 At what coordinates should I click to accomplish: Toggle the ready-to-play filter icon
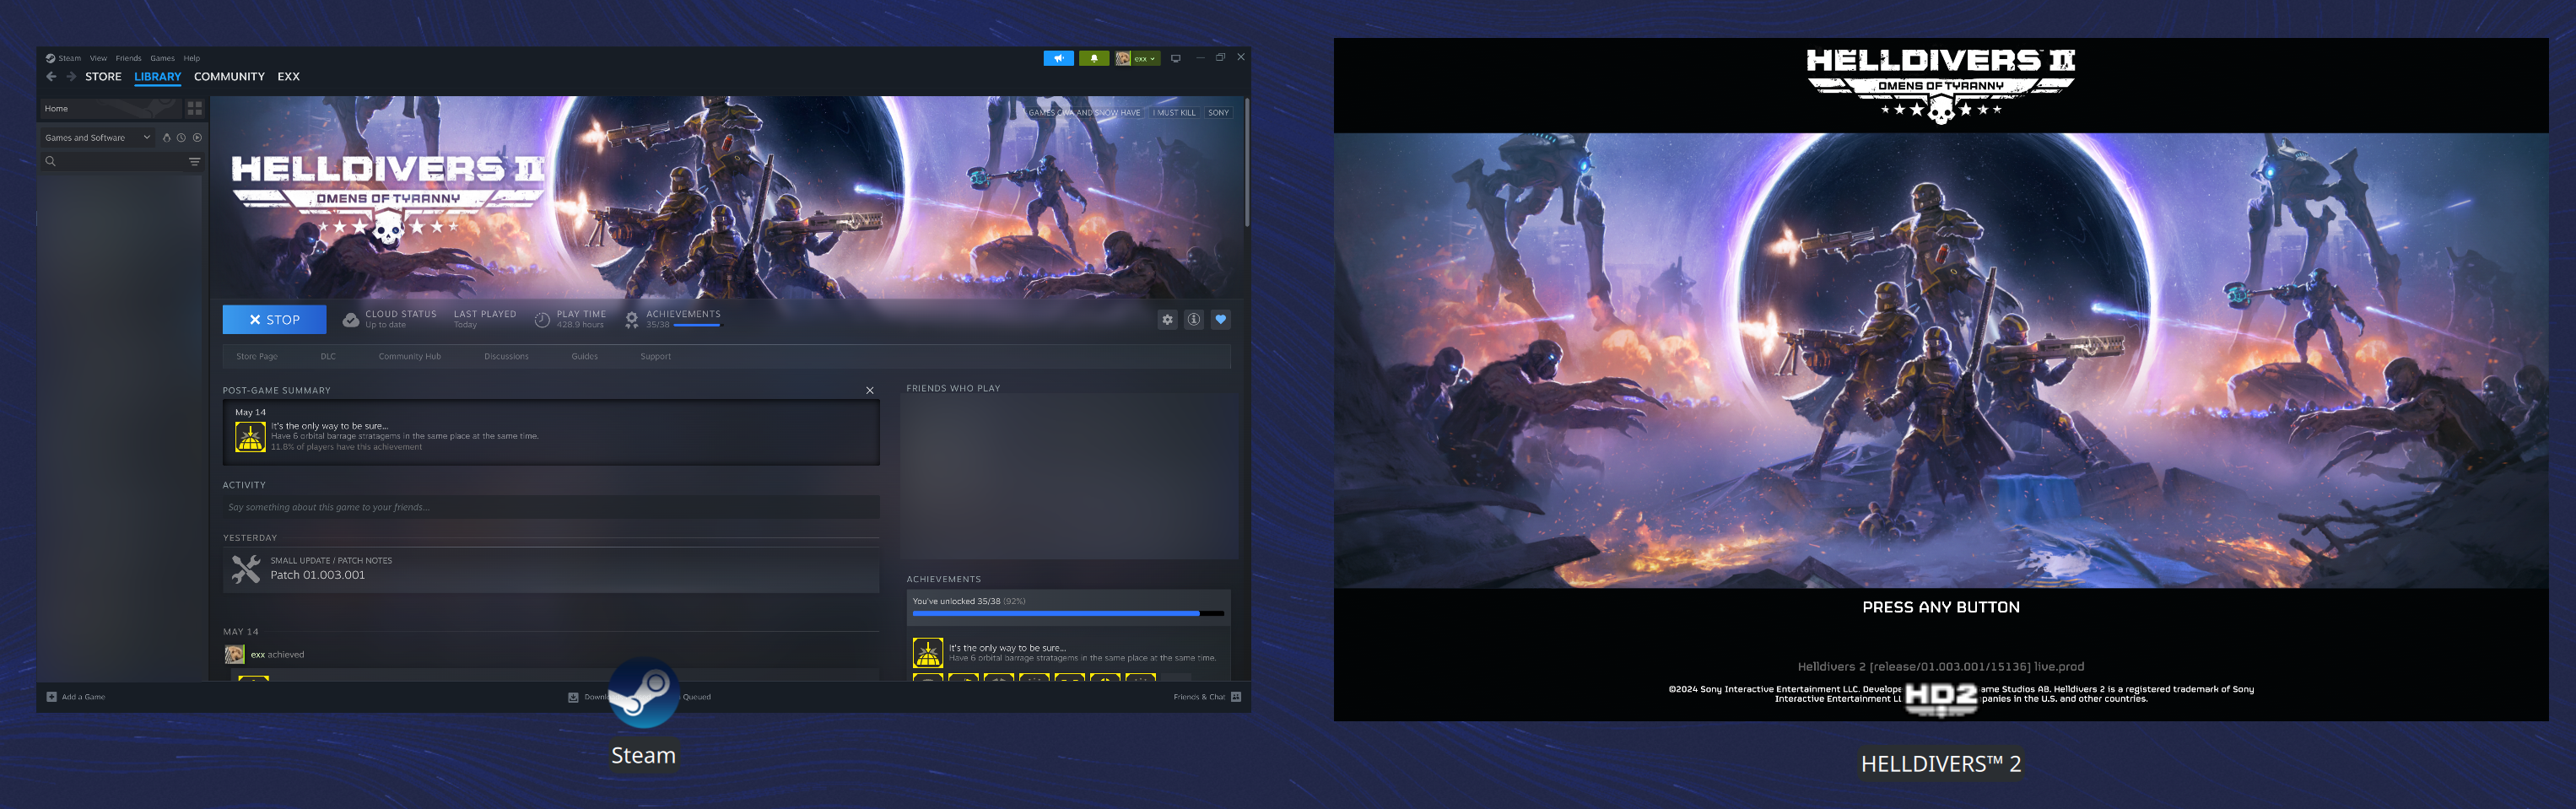click(x=197, y=137)
